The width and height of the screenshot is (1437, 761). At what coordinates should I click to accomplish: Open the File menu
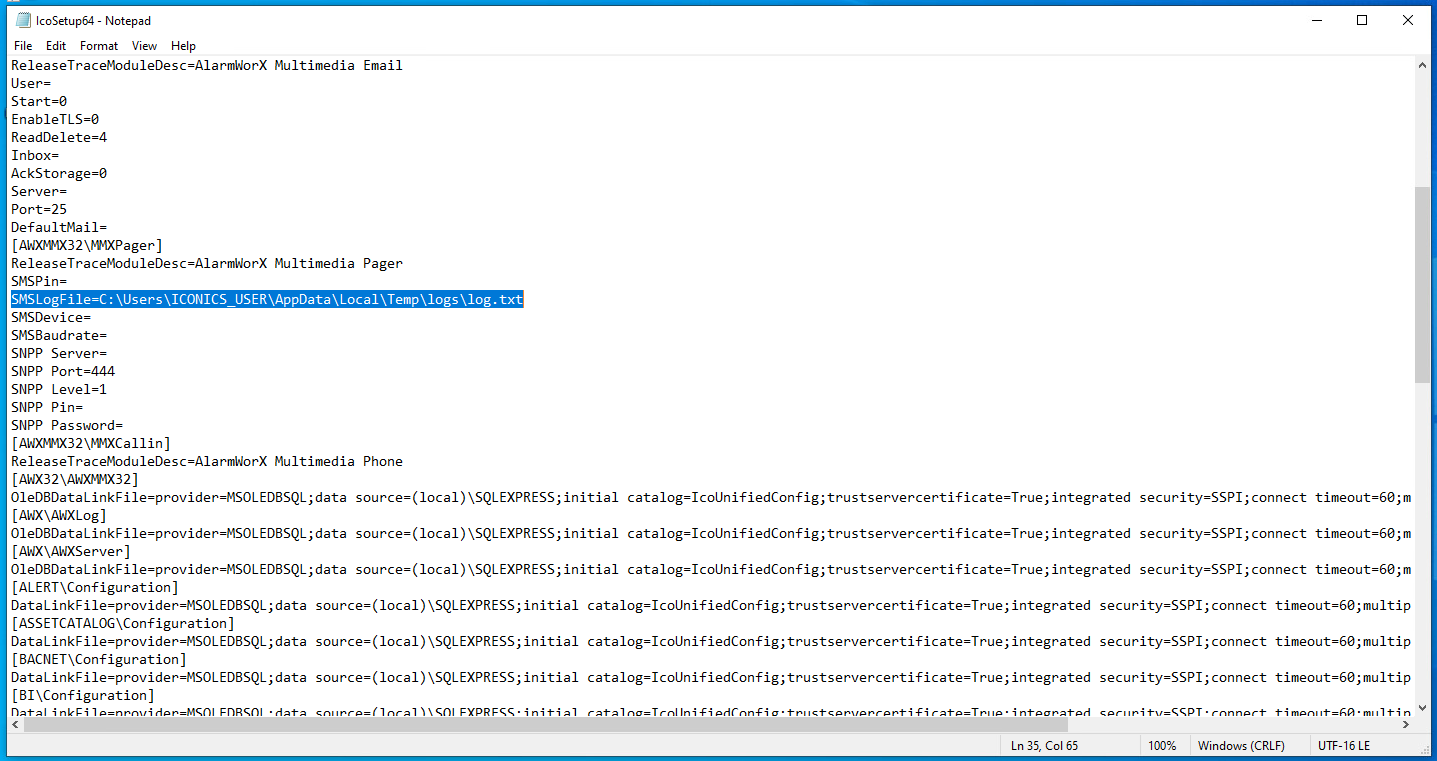click(22, 45)
